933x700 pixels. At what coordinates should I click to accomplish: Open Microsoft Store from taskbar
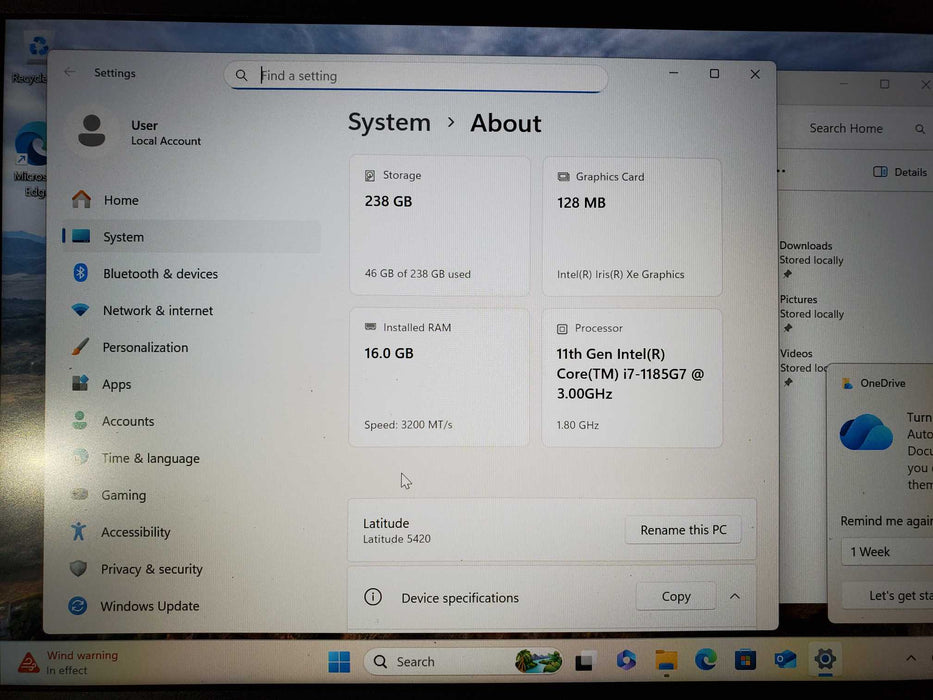[x=745, y=661]
